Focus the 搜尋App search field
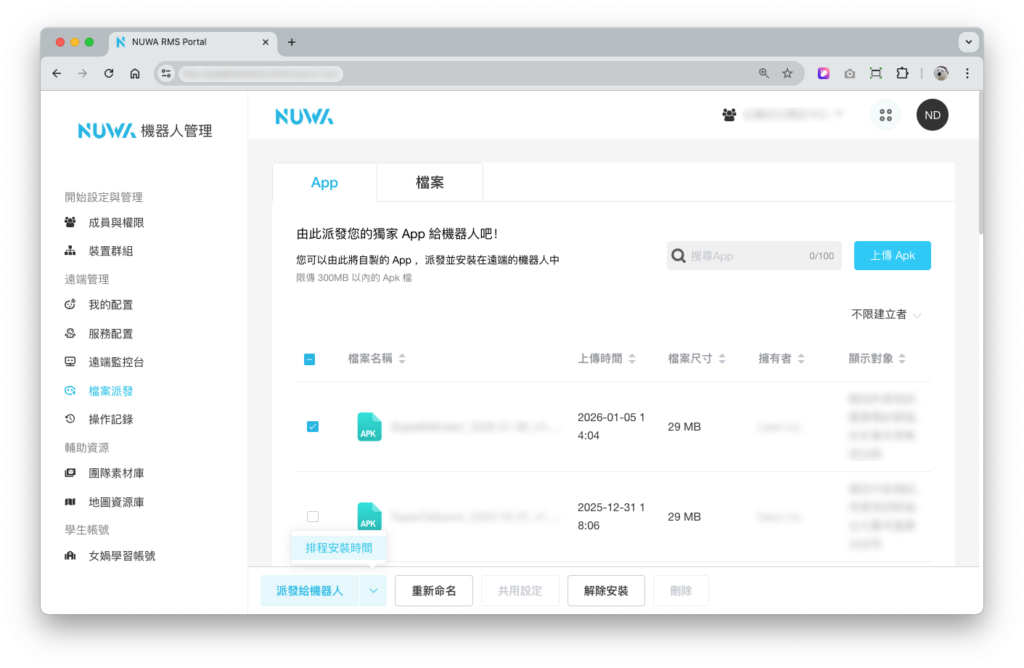The height and width of the screenshot is (668, 1024). [745, 256]
